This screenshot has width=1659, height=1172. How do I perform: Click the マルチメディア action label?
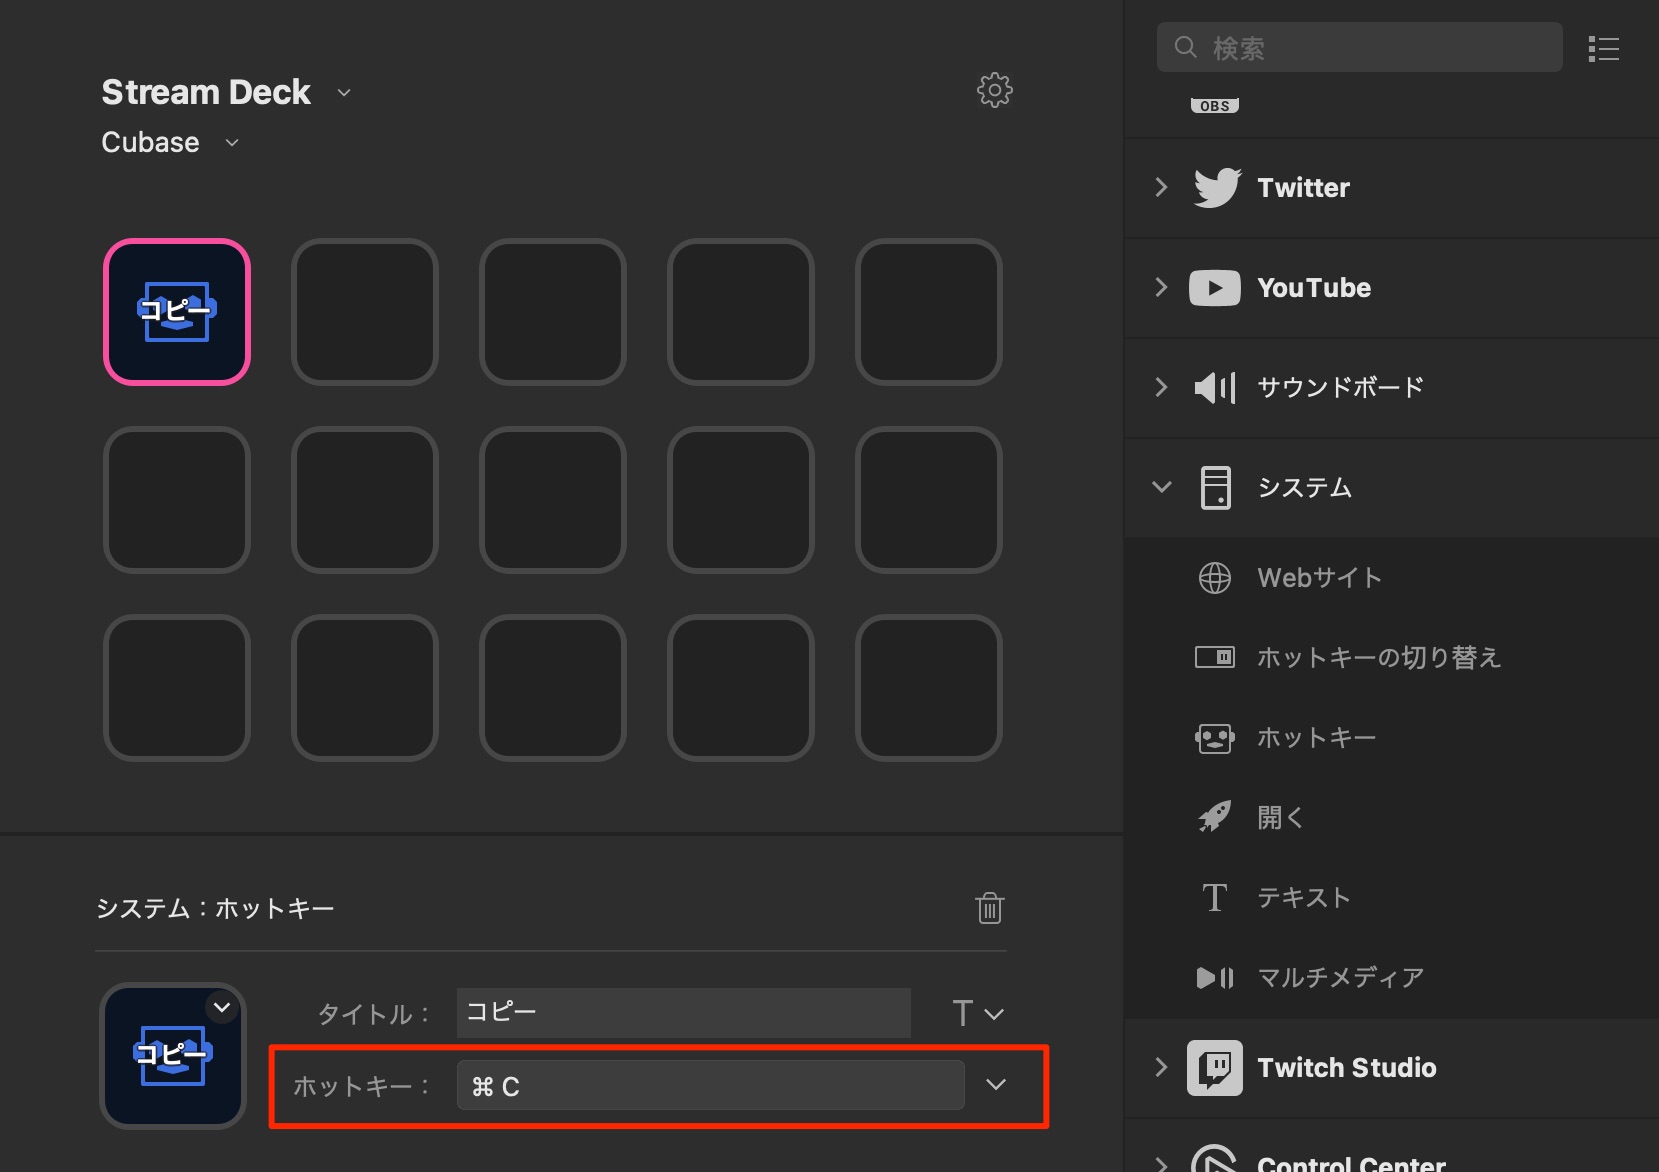click(x=1340, y=977)
